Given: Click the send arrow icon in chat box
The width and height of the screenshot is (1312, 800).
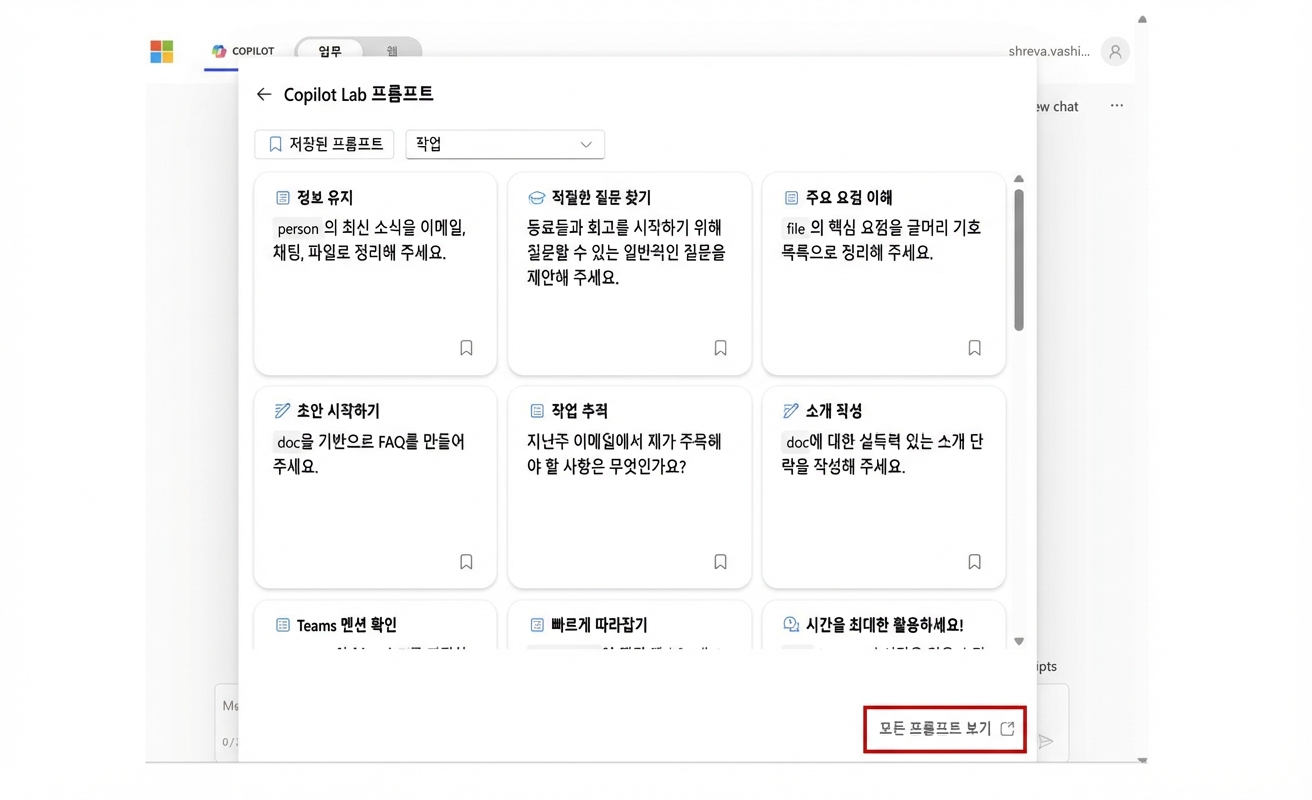Looking at the screenshot, I should 1046,741.
